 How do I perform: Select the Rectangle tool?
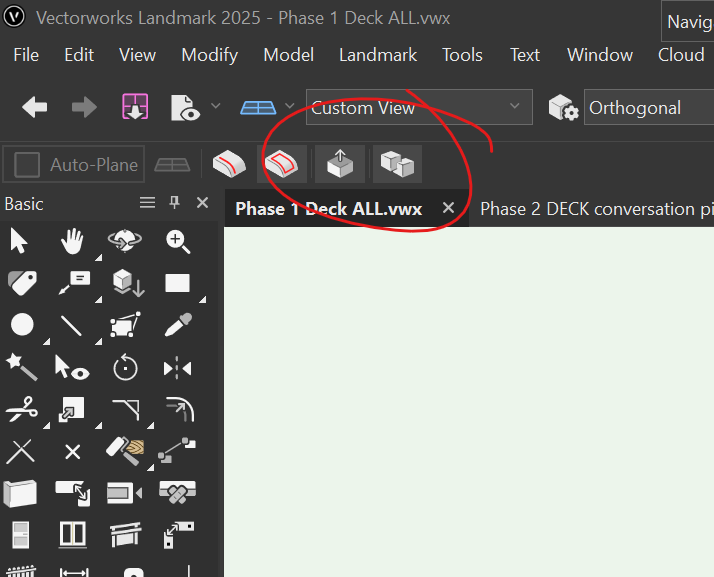[178, 283]
